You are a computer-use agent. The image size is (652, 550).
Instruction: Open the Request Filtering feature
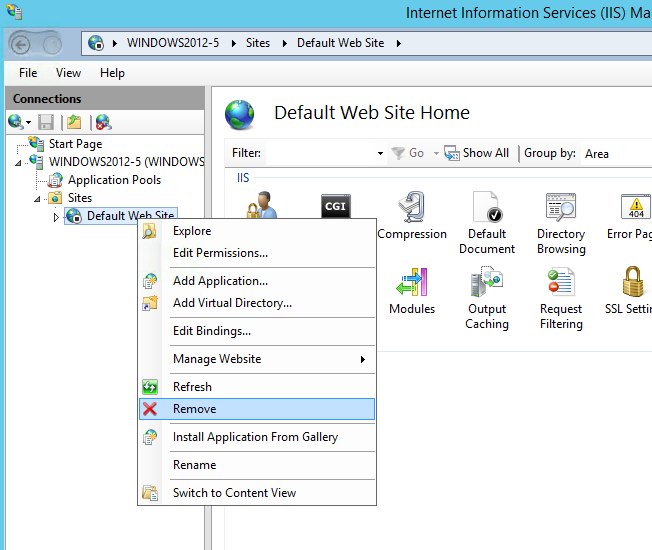pyautogui.click(x=560, y=284)
